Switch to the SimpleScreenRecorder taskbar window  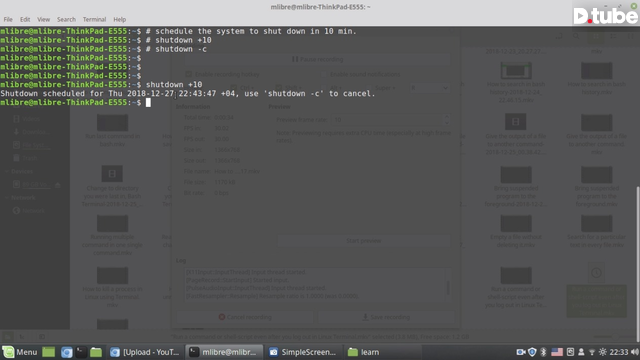pos(303,352)
